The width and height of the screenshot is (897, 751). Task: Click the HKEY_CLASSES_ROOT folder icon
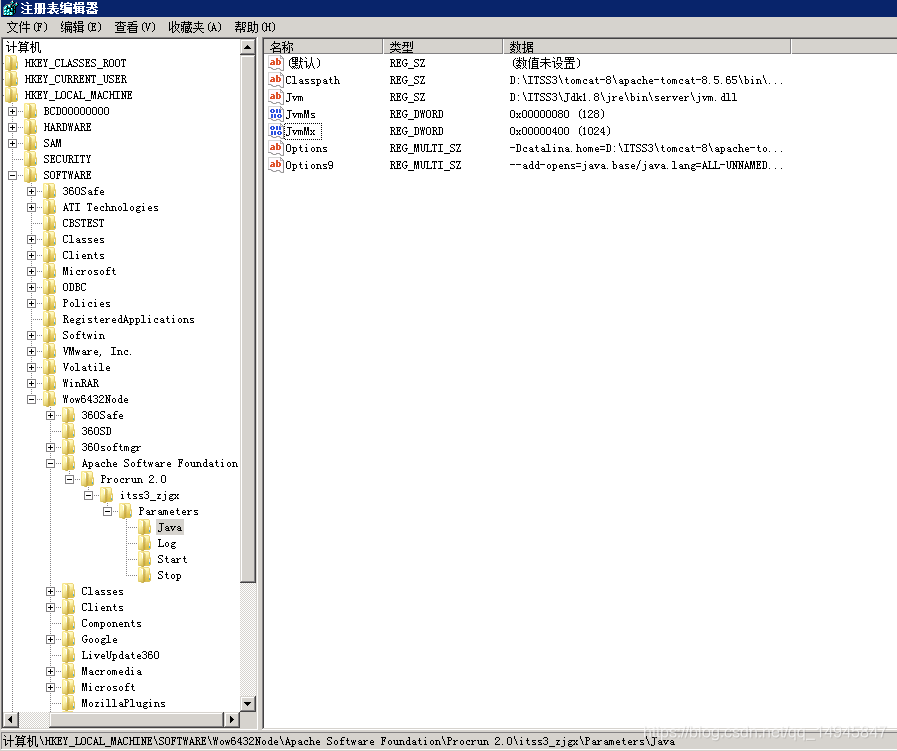pos(12,63)
